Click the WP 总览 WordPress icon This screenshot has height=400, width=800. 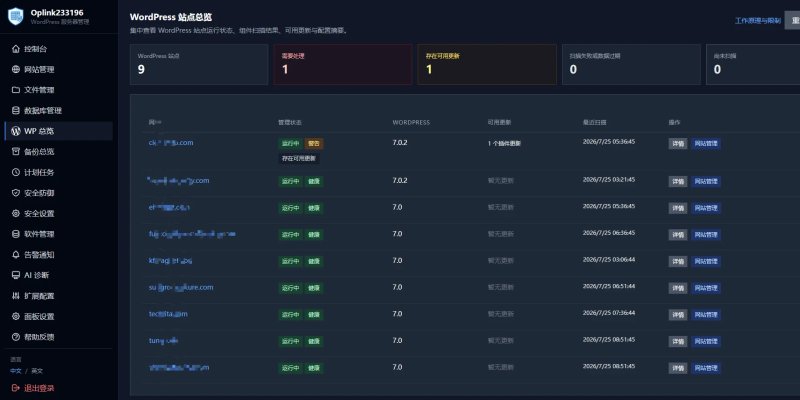click(16, 131)
